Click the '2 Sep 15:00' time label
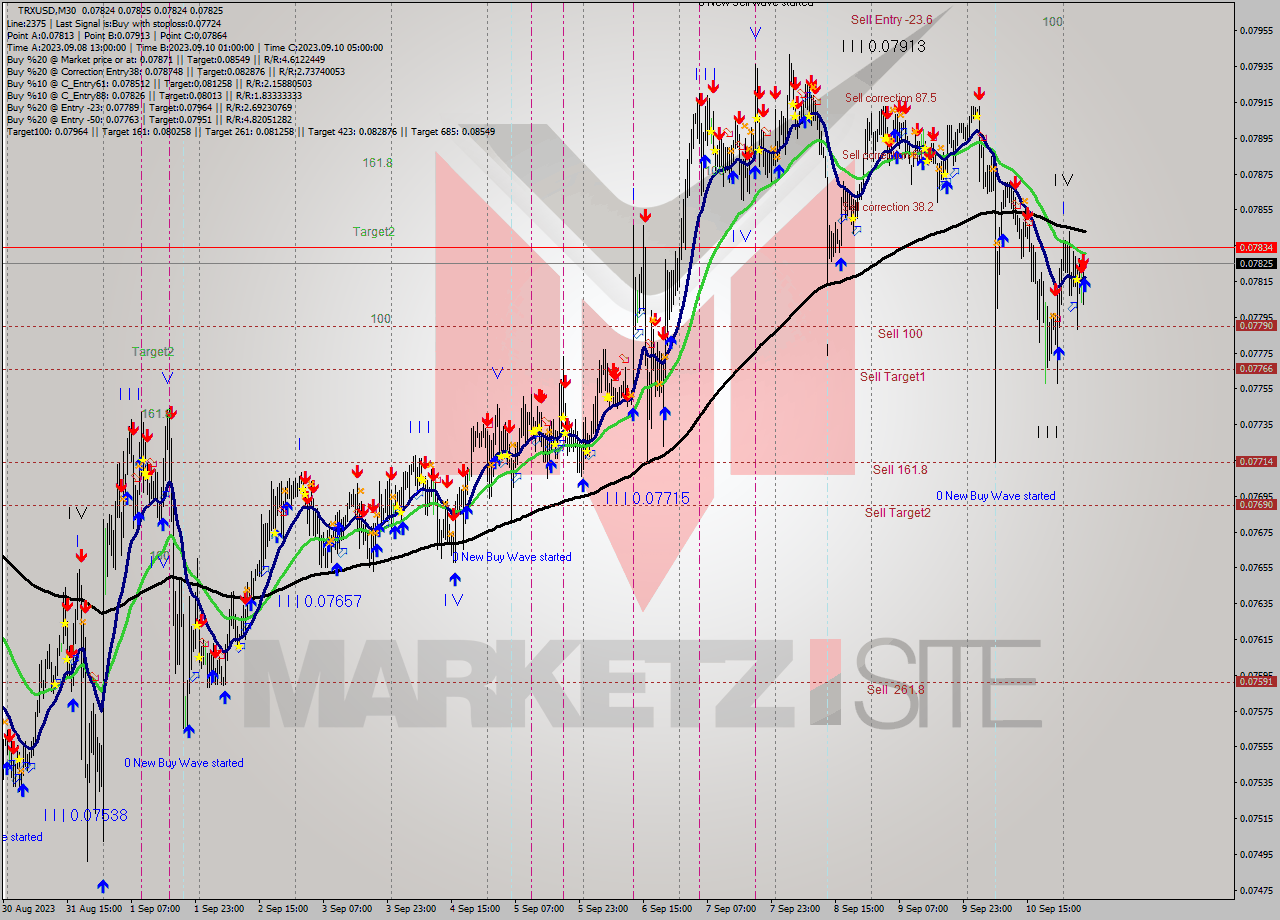 point(284,909)
